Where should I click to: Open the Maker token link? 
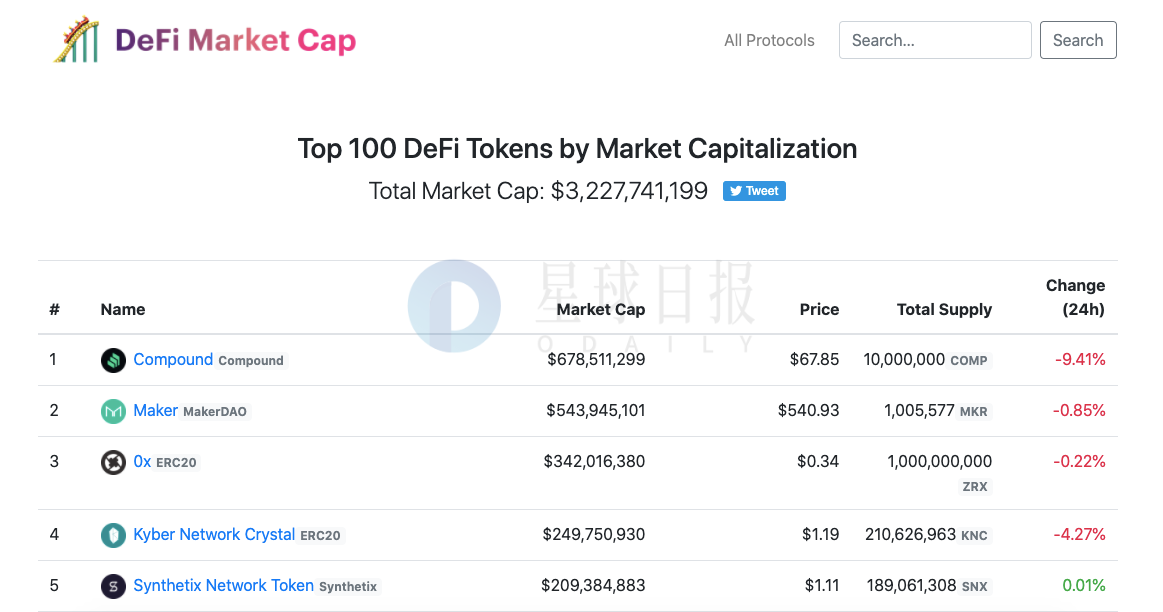pos(155,411)
